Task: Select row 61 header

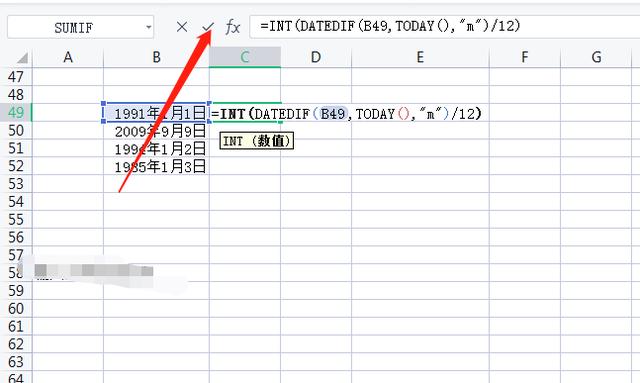Action: click(x=16, y=327)
